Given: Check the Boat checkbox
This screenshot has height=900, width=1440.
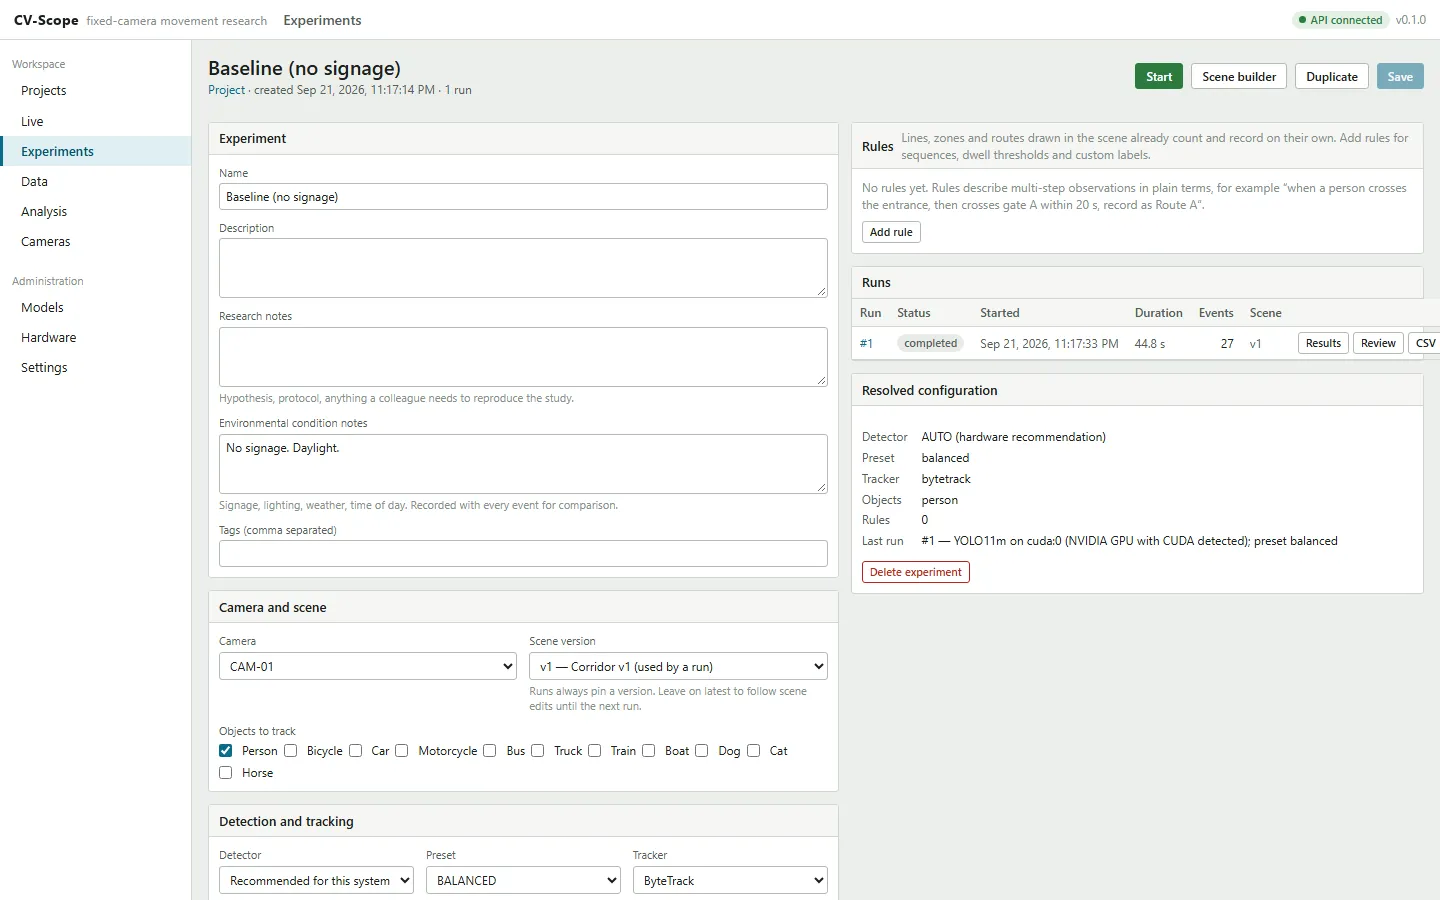Looking at the screenshot, I should click(x=649, y=751).
